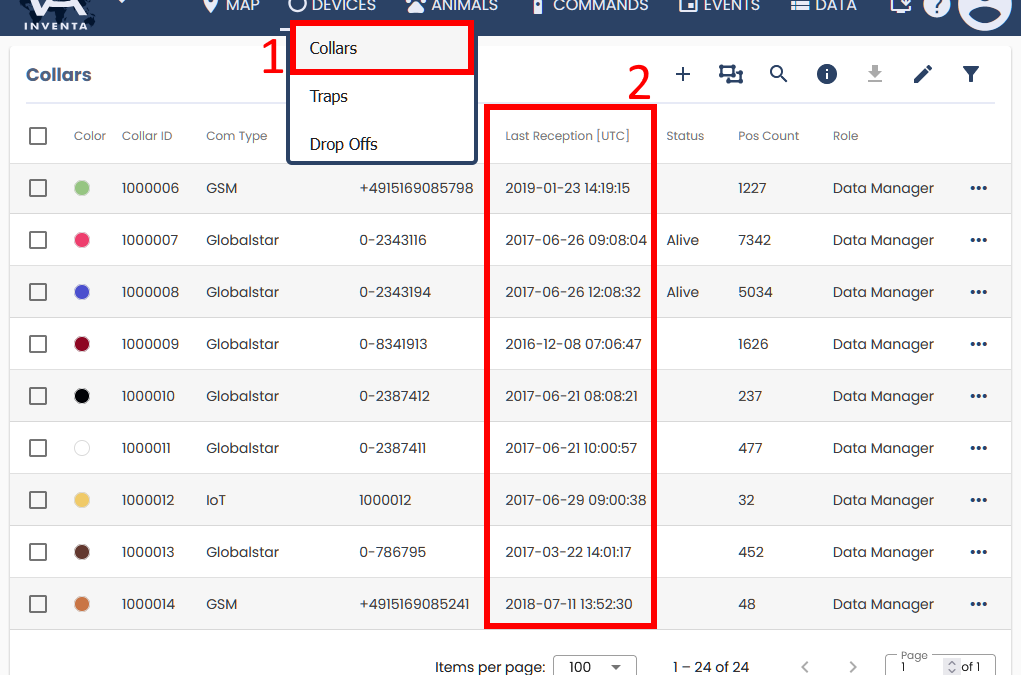Open three-dot menu for collar 1000006
This screenshot has height=675, width=1021.
(x=978, y=188)
